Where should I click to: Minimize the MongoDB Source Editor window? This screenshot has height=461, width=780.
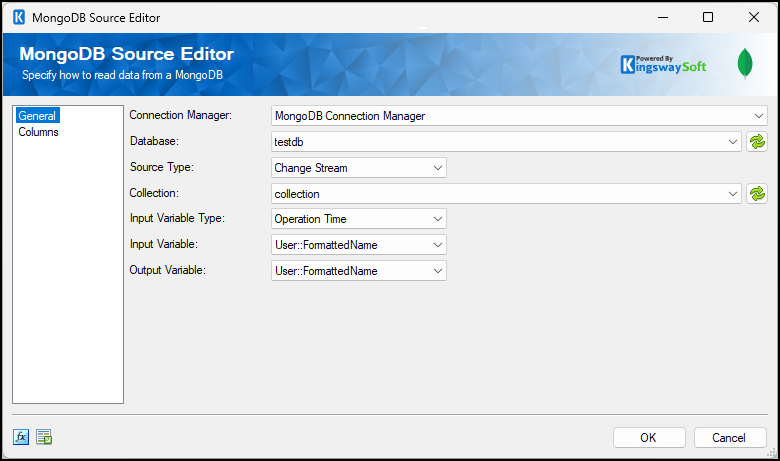point(663,17)
